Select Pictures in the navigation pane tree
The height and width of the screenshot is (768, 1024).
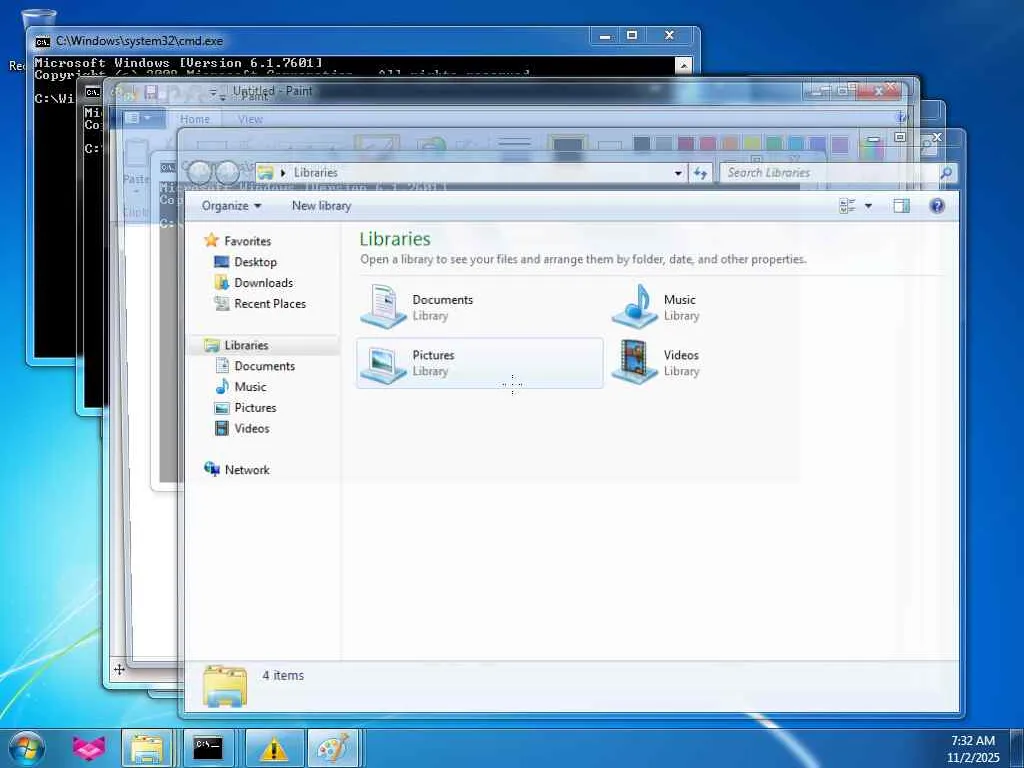[x=255, y=408]
